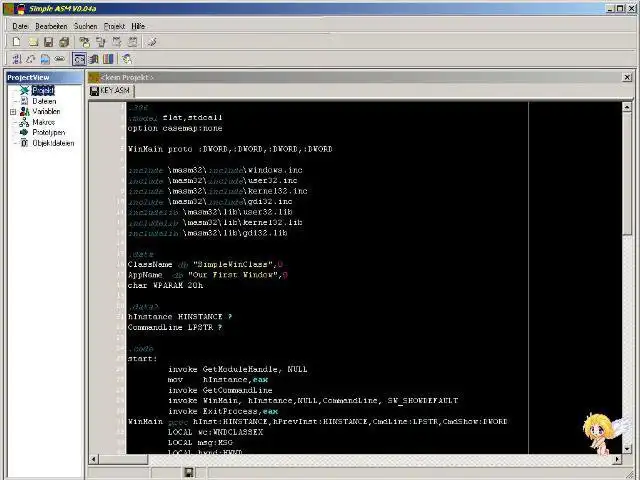Click the linked computers icon in the top toolbar

click(x=100, y=42)
